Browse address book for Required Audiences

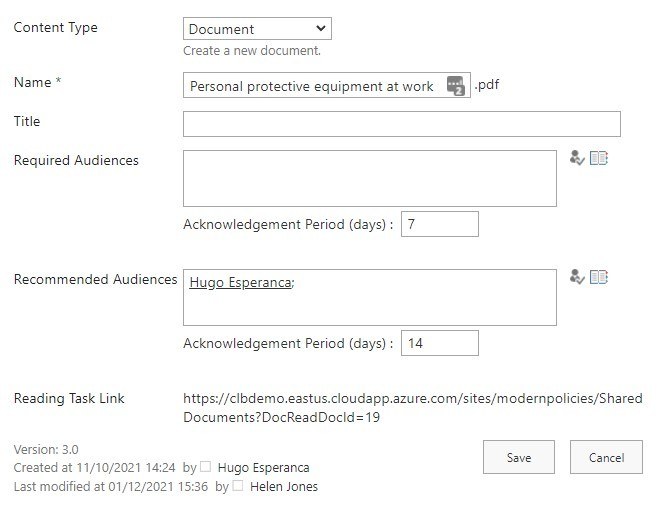(x=599, y=158)
